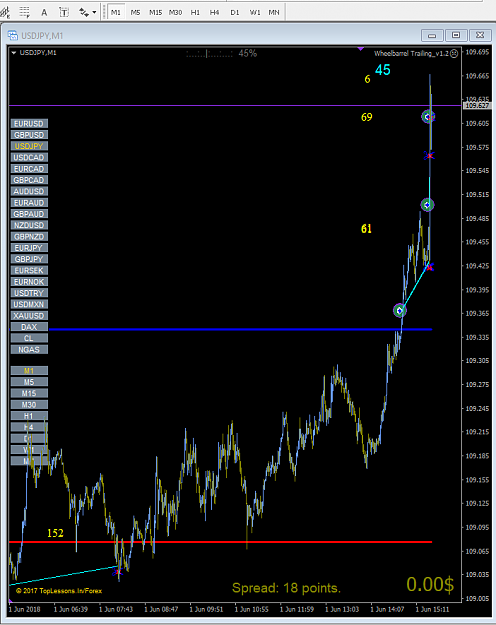This screenshot has width=496, height=625.
Task: Open EURSEK using the panel button
Action: click(29, 270)
